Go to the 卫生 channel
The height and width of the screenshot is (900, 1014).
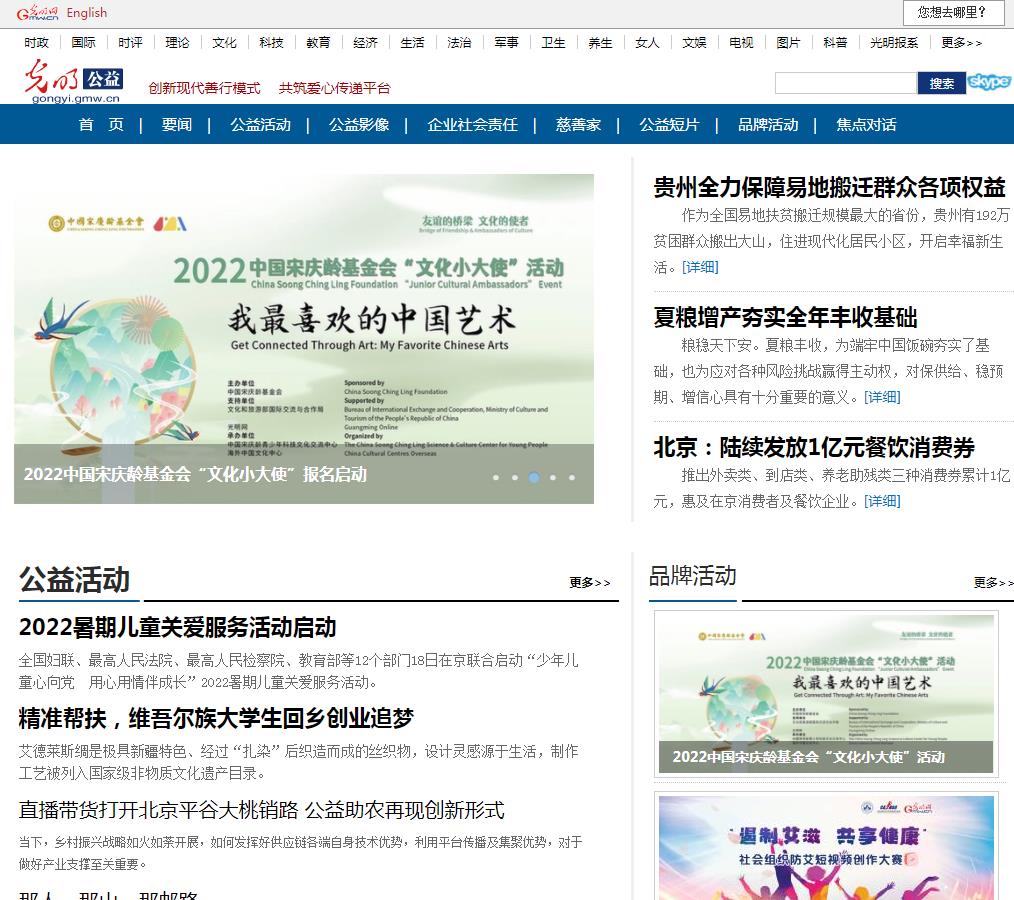point(553,43)
